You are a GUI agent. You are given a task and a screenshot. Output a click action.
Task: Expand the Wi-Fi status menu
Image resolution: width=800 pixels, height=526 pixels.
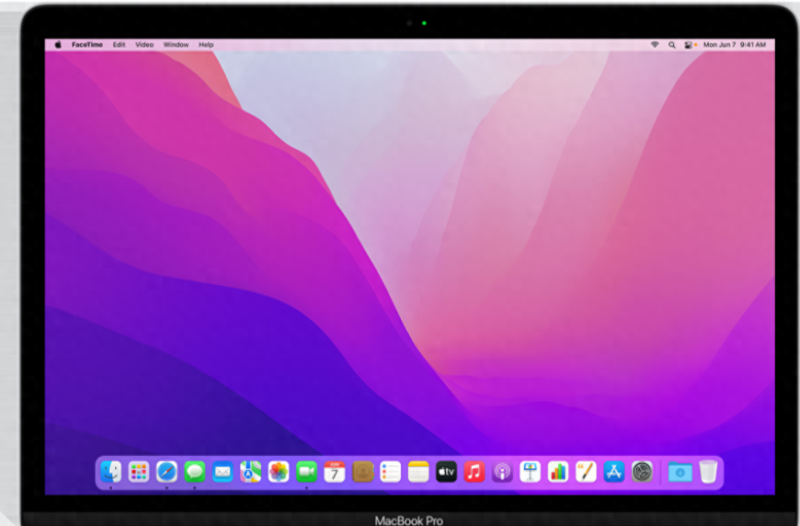[655, 45]
